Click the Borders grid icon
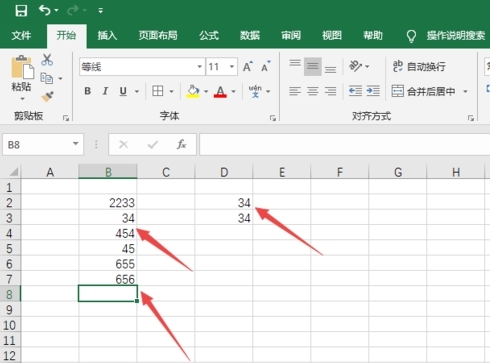 click(x=158, y=91)
